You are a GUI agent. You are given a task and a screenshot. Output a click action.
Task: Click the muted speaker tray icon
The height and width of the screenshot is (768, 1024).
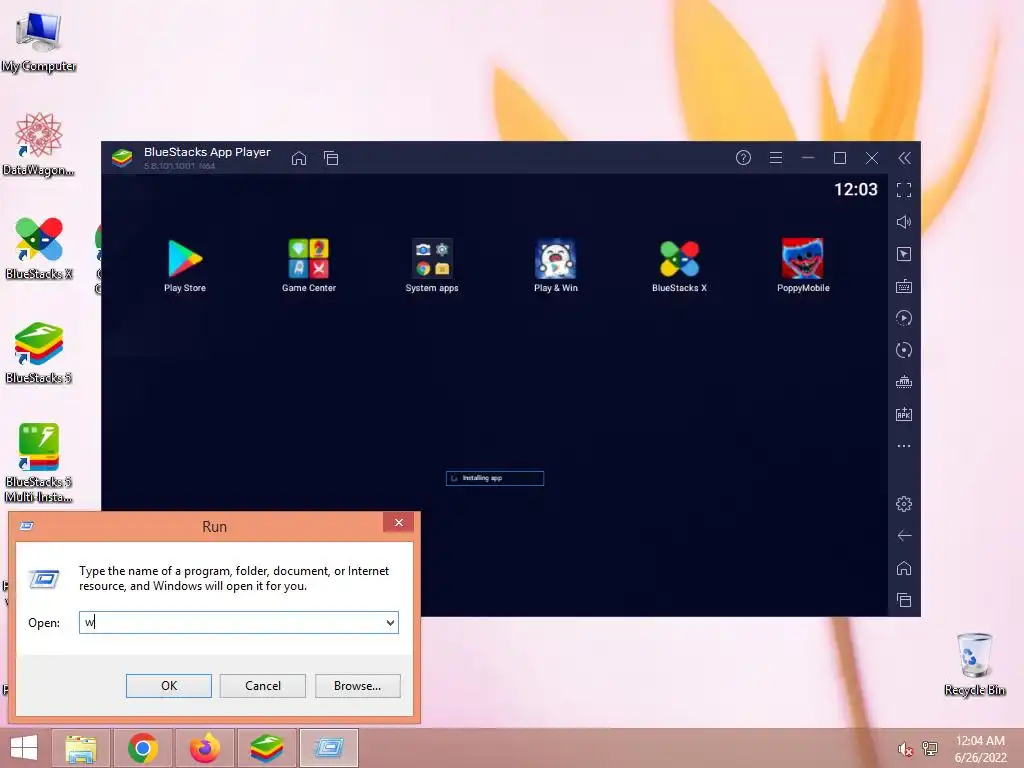905,749
